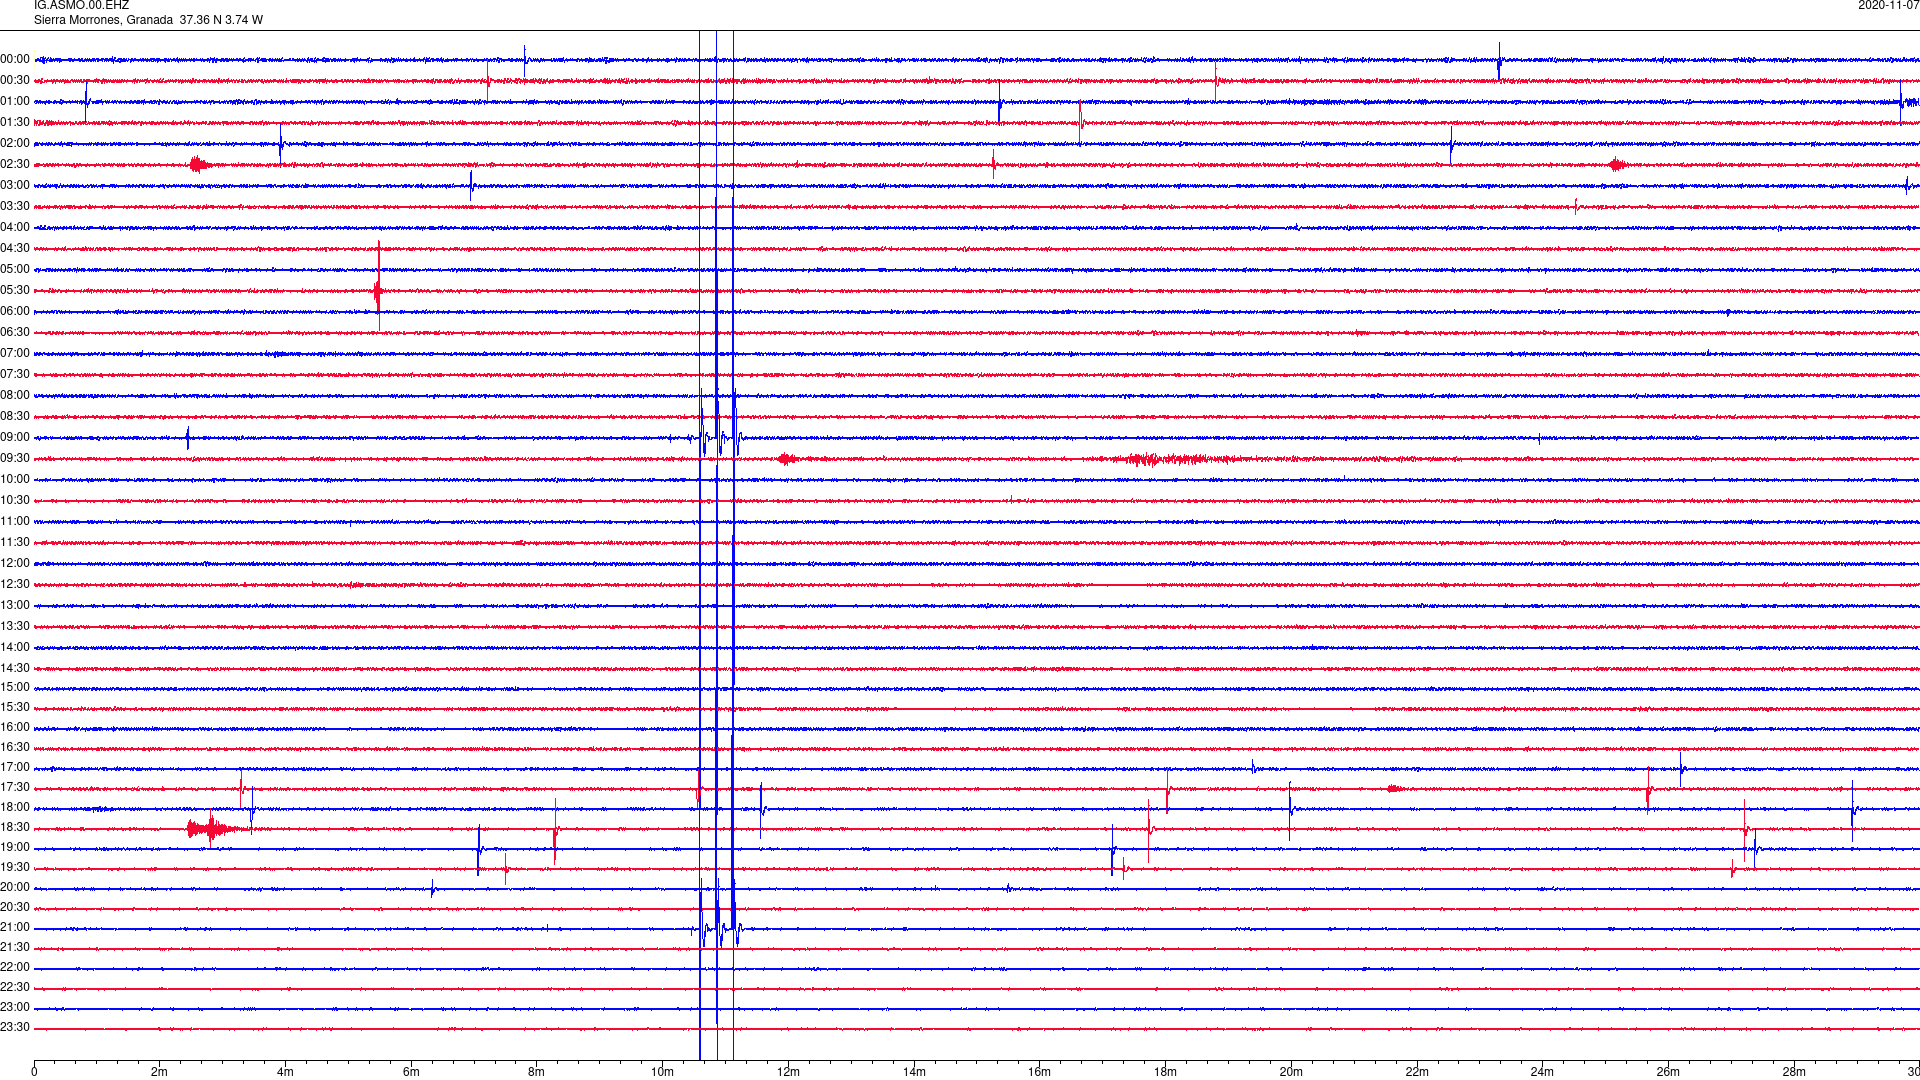This screenshot has height=1080, width=1920.
Task: Click the date label 2020-11-07
Action: (x=1888, y=6)
